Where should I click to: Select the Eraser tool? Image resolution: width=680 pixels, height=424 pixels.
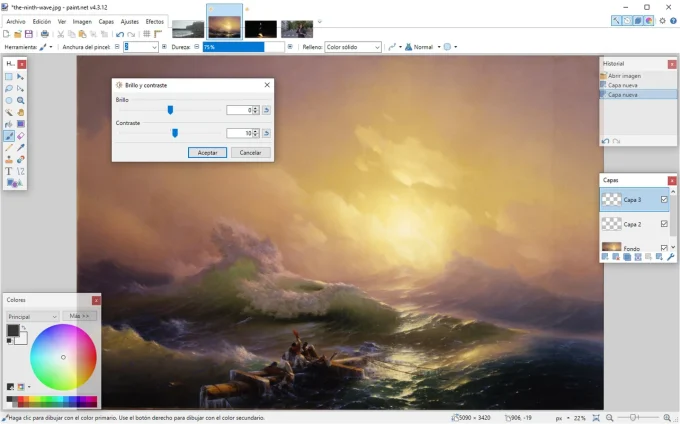coord(21,136)
